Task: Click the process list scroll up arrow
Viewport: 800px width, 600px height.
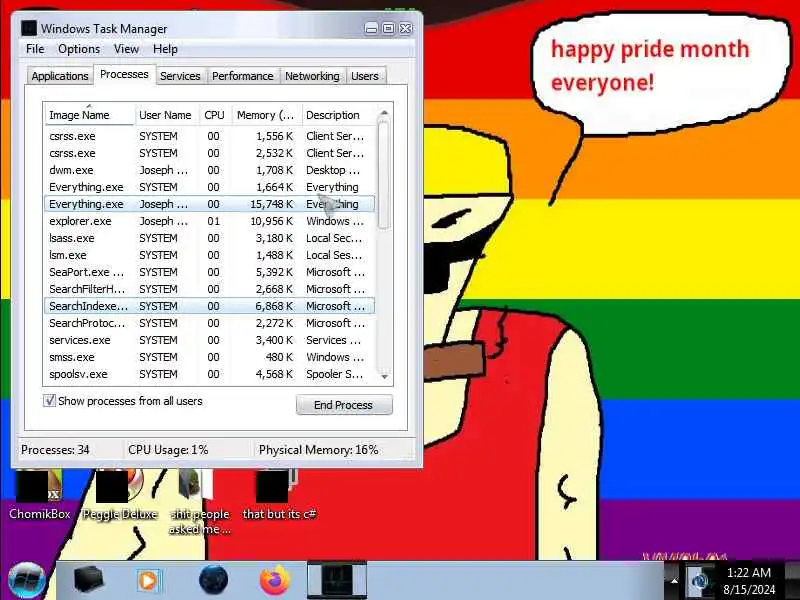Action: coord(385,112)
